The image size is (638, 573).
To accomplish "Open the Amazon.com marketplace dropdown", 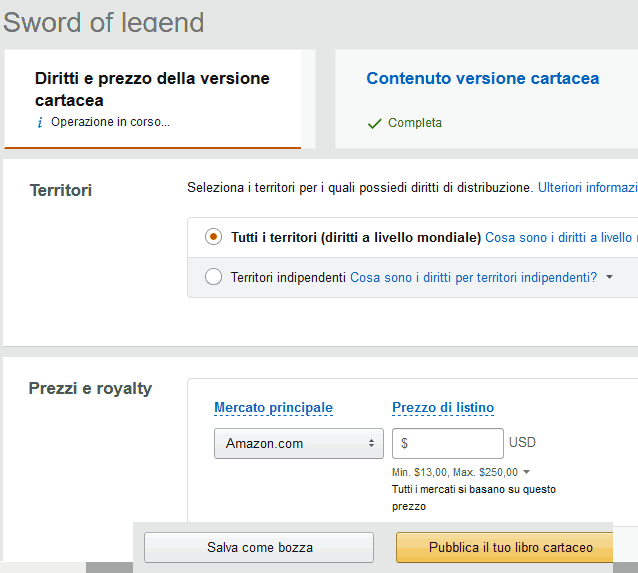I will [x=299, y=443].
